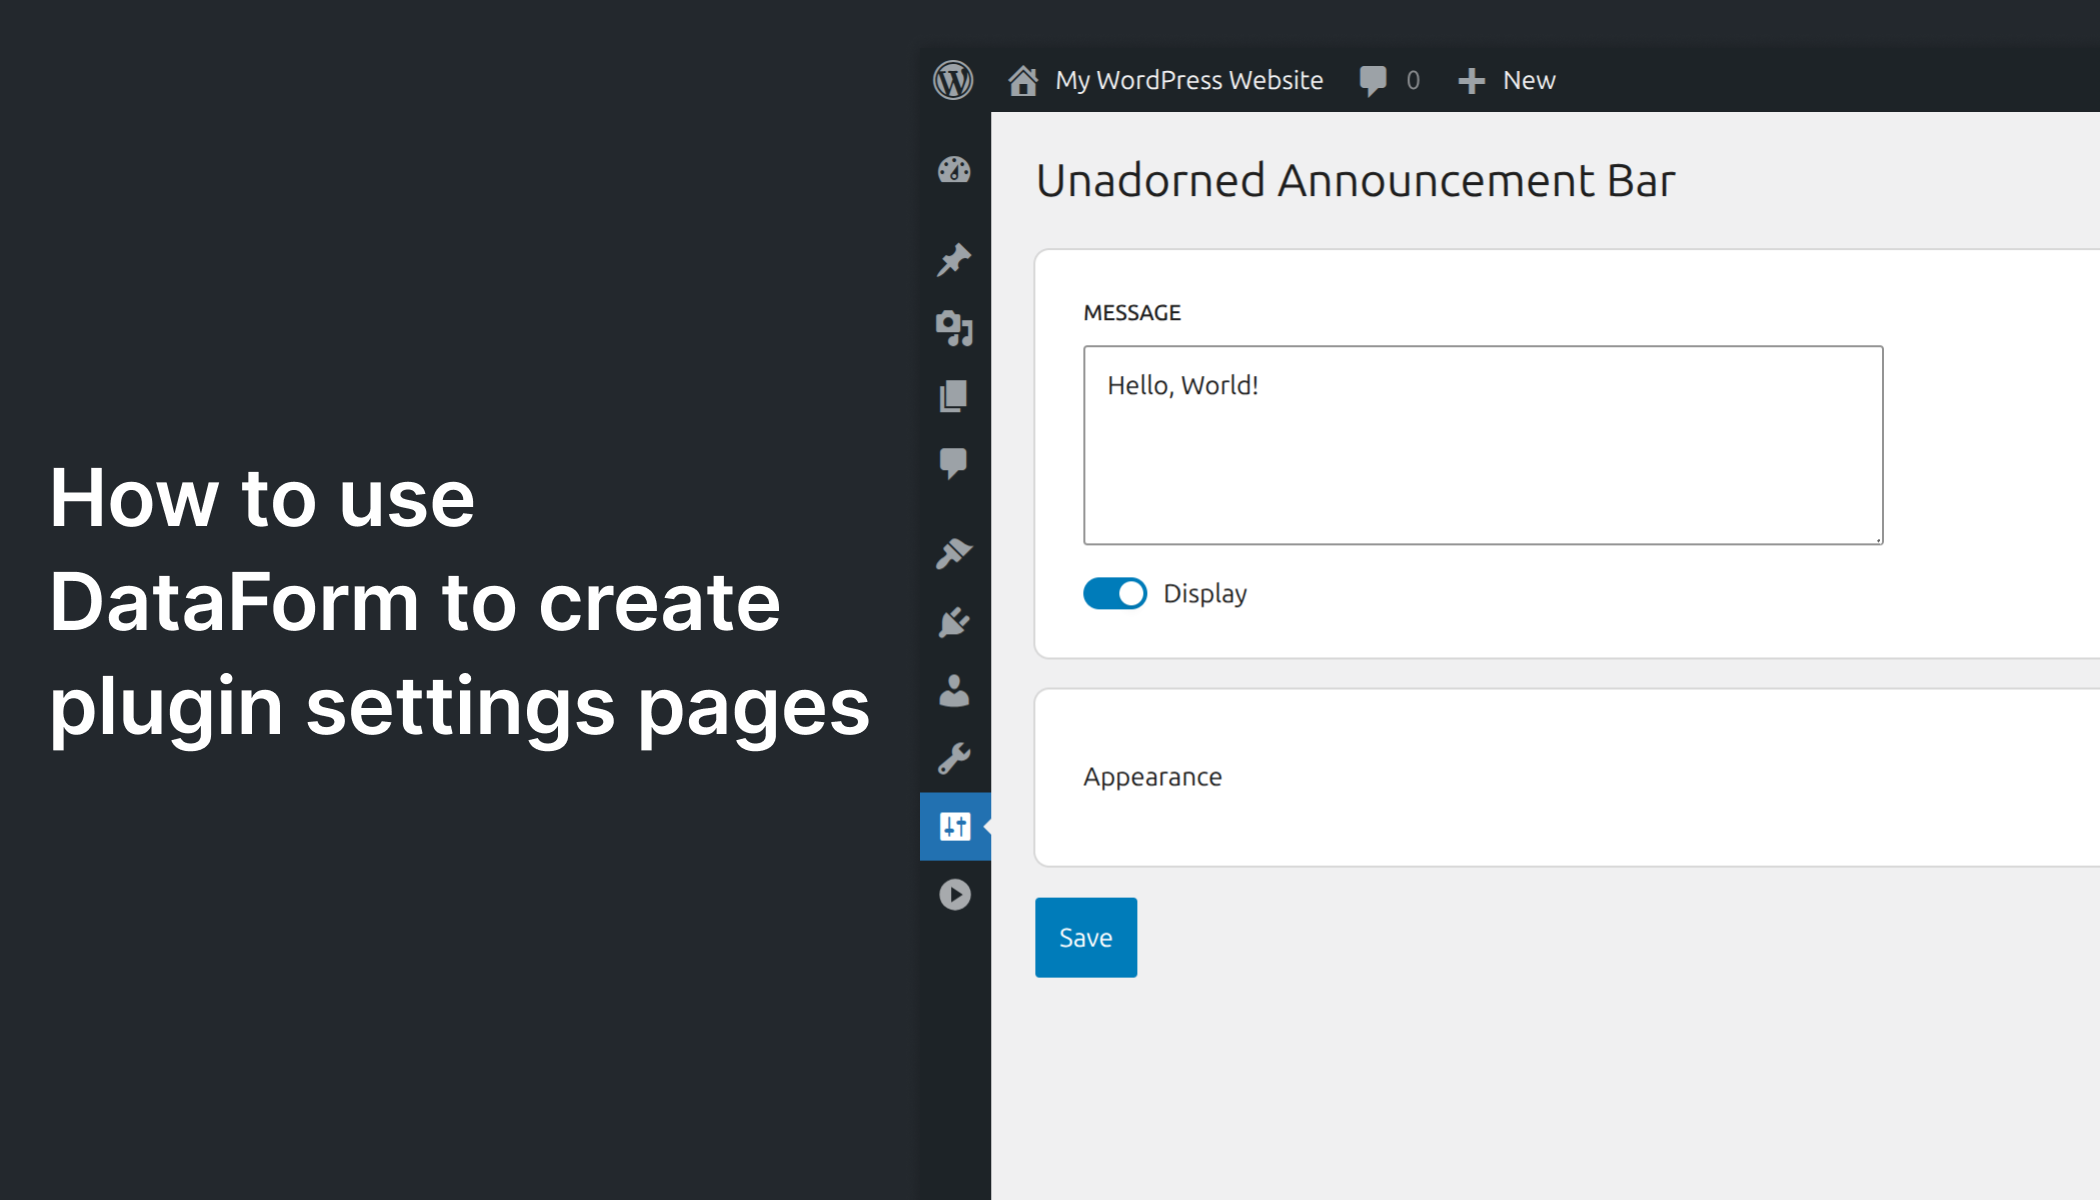Open Appearance via the paintbrush icon
Screen dimensions: 2100x1200
(x=954, y=553)
